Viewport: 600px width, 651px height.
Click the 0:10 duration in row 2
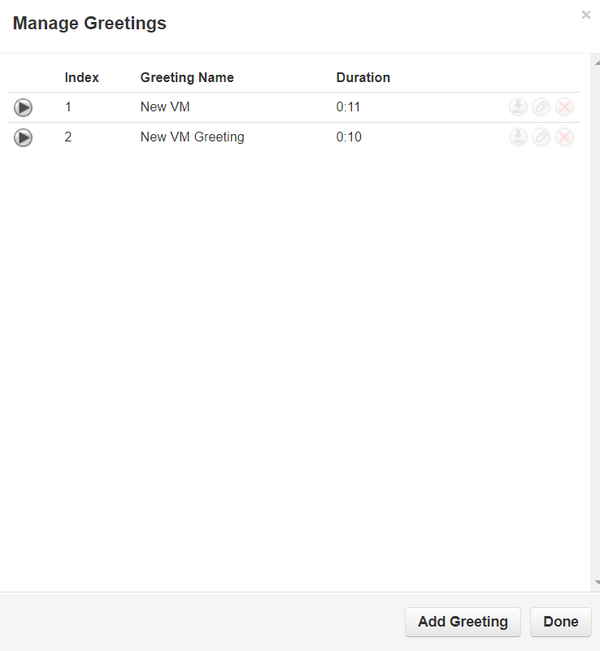[x=348, y=137]
